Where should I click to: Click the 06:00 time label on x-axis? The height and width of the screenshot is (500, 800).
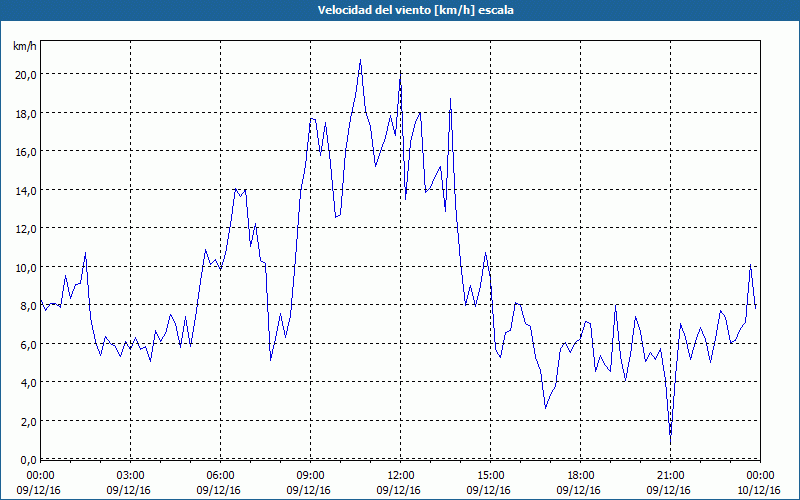(x=220, y=476)
